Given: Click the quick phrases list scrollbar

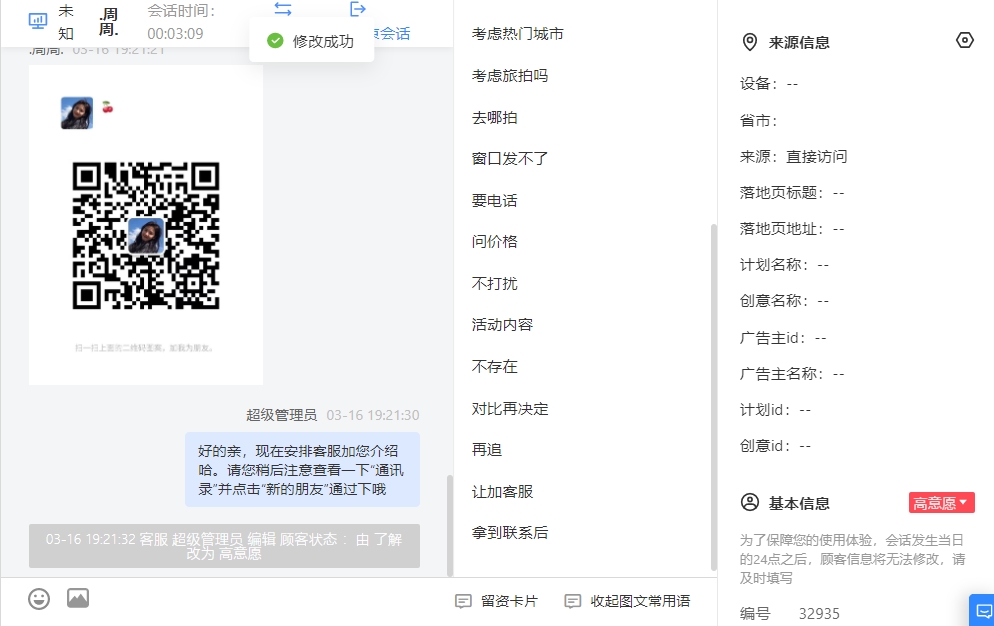Looking at the screenshot, I should (x=714, y=396).
